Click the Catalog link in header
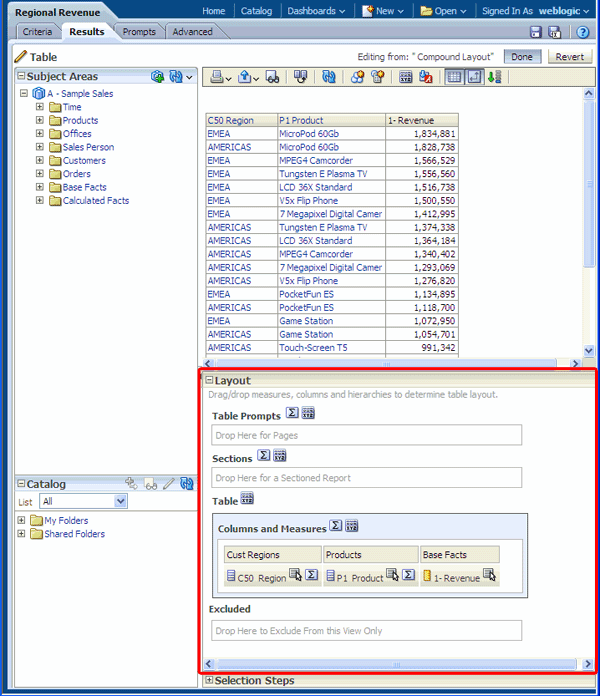This screenshot has width=600, height=696. click(x=256, y=11)
